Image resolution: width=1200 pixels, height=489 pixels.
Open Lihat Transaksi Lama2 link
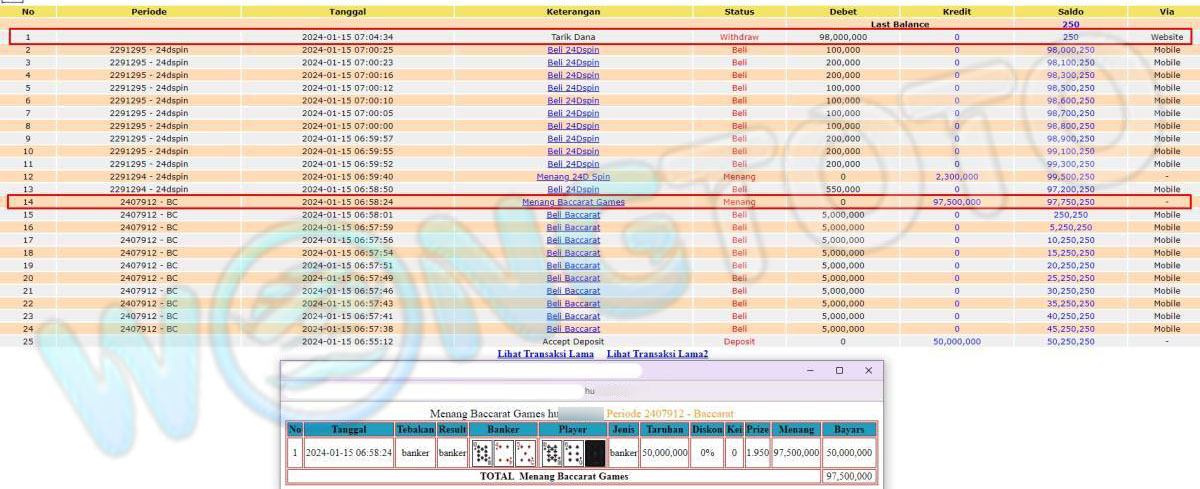click(657, 354)
